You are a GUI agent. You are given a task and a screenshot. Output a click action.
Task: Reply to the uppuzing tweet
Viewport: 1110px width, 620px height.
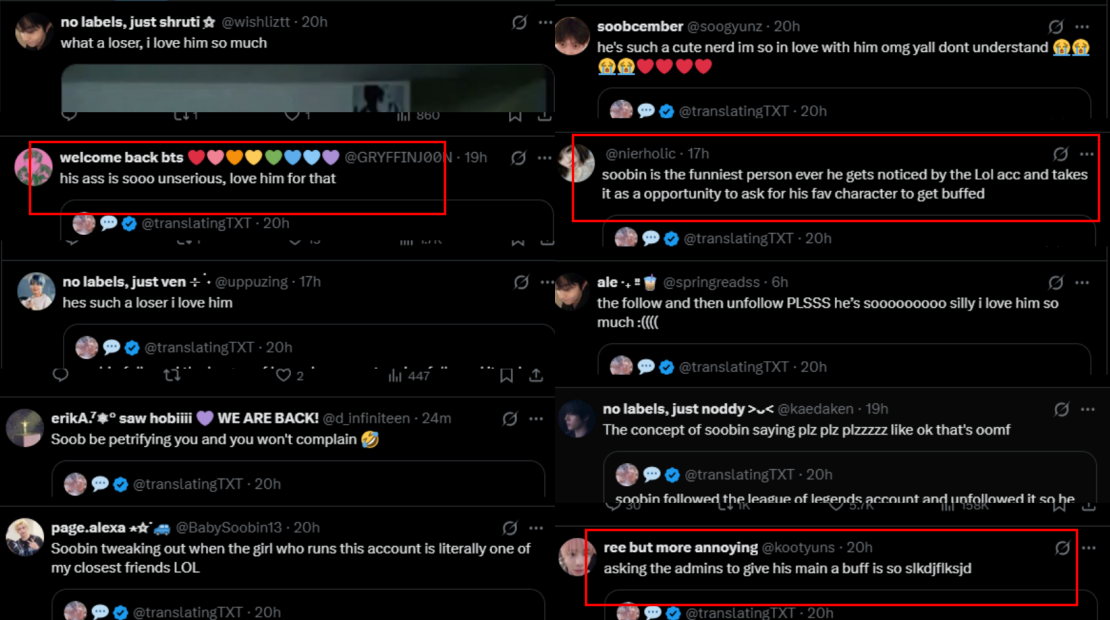pos(61,374)
